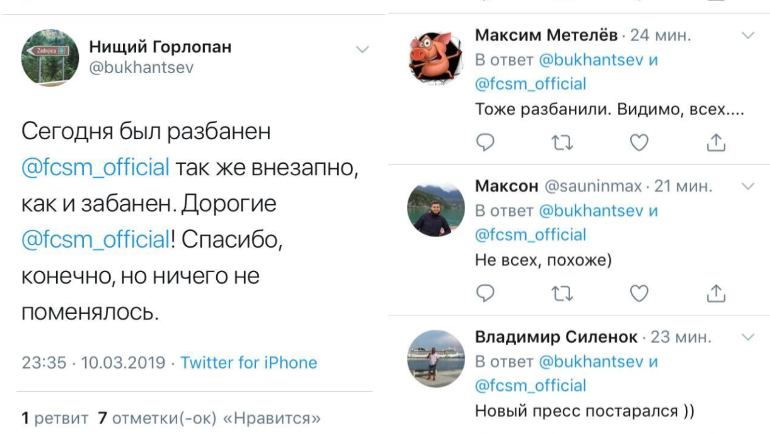Screen dimensions: 770x434
Task: View the 1 ретвит list
Action: click(55, 417)
